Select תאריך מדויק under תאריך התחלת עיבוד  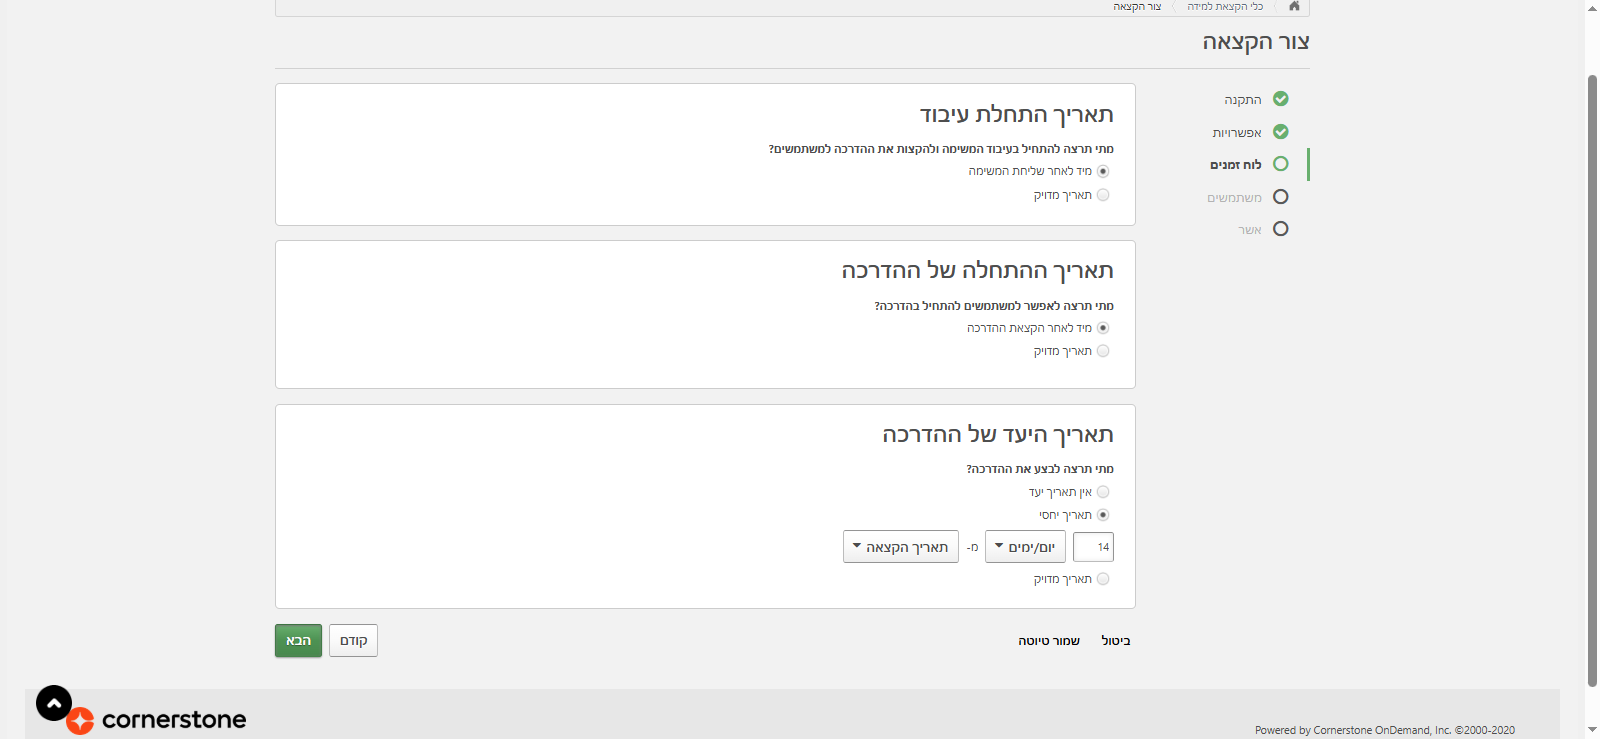[1103, 195]
